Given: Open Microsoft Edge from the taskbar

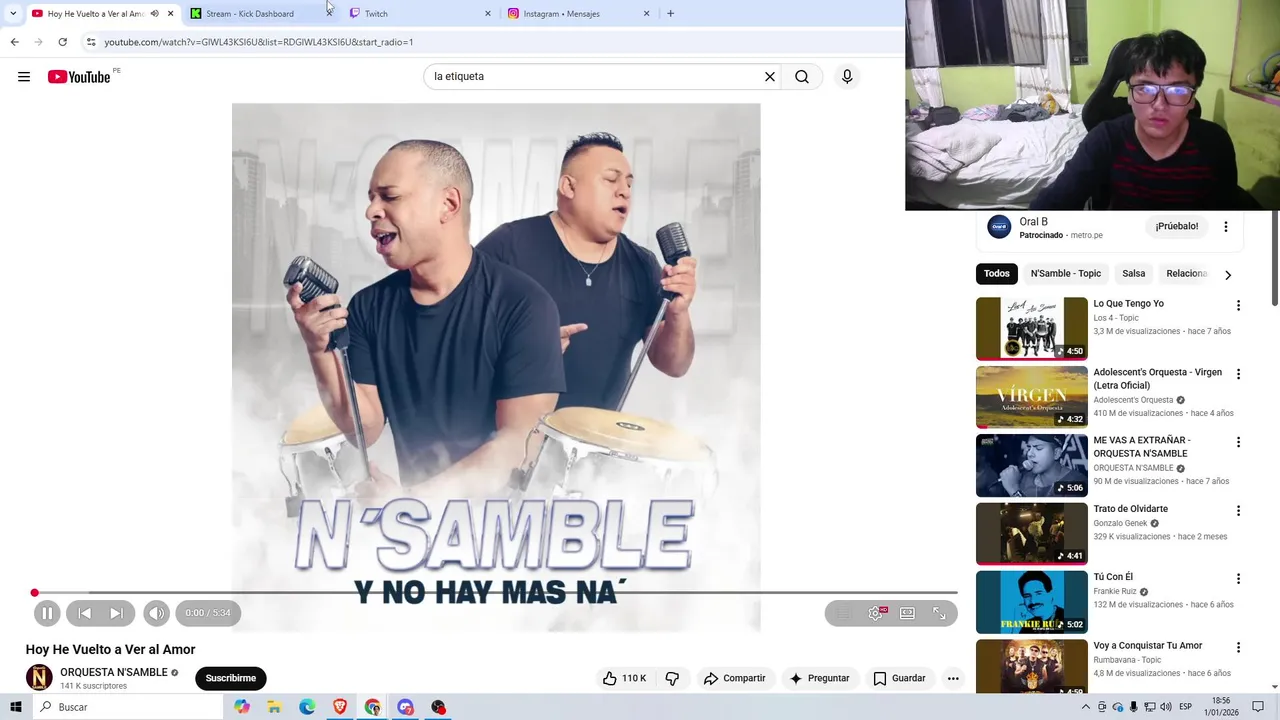Looking at the screenshot, I should pos(307,707).
